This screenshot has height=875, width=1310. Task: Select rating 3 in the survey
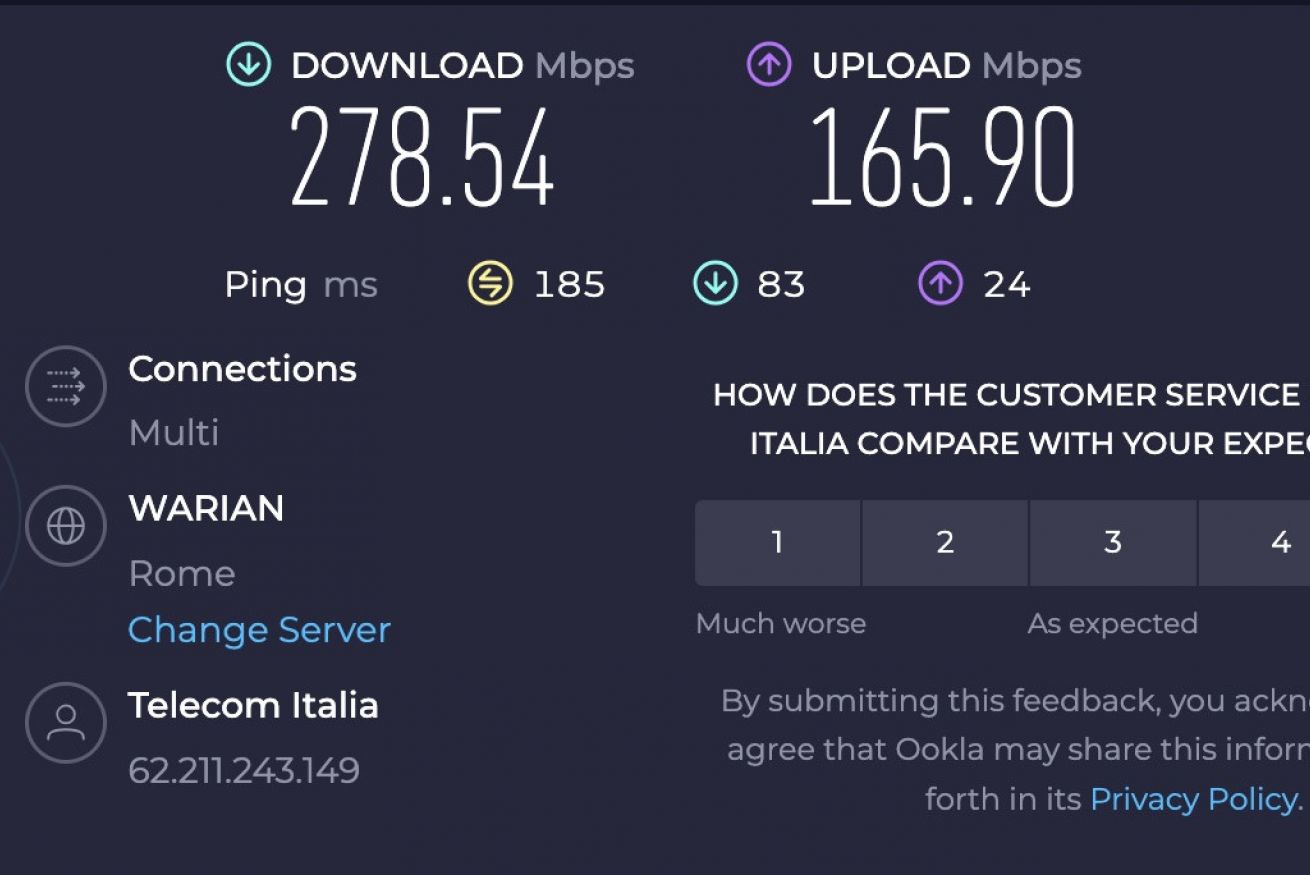point(1113,543)
